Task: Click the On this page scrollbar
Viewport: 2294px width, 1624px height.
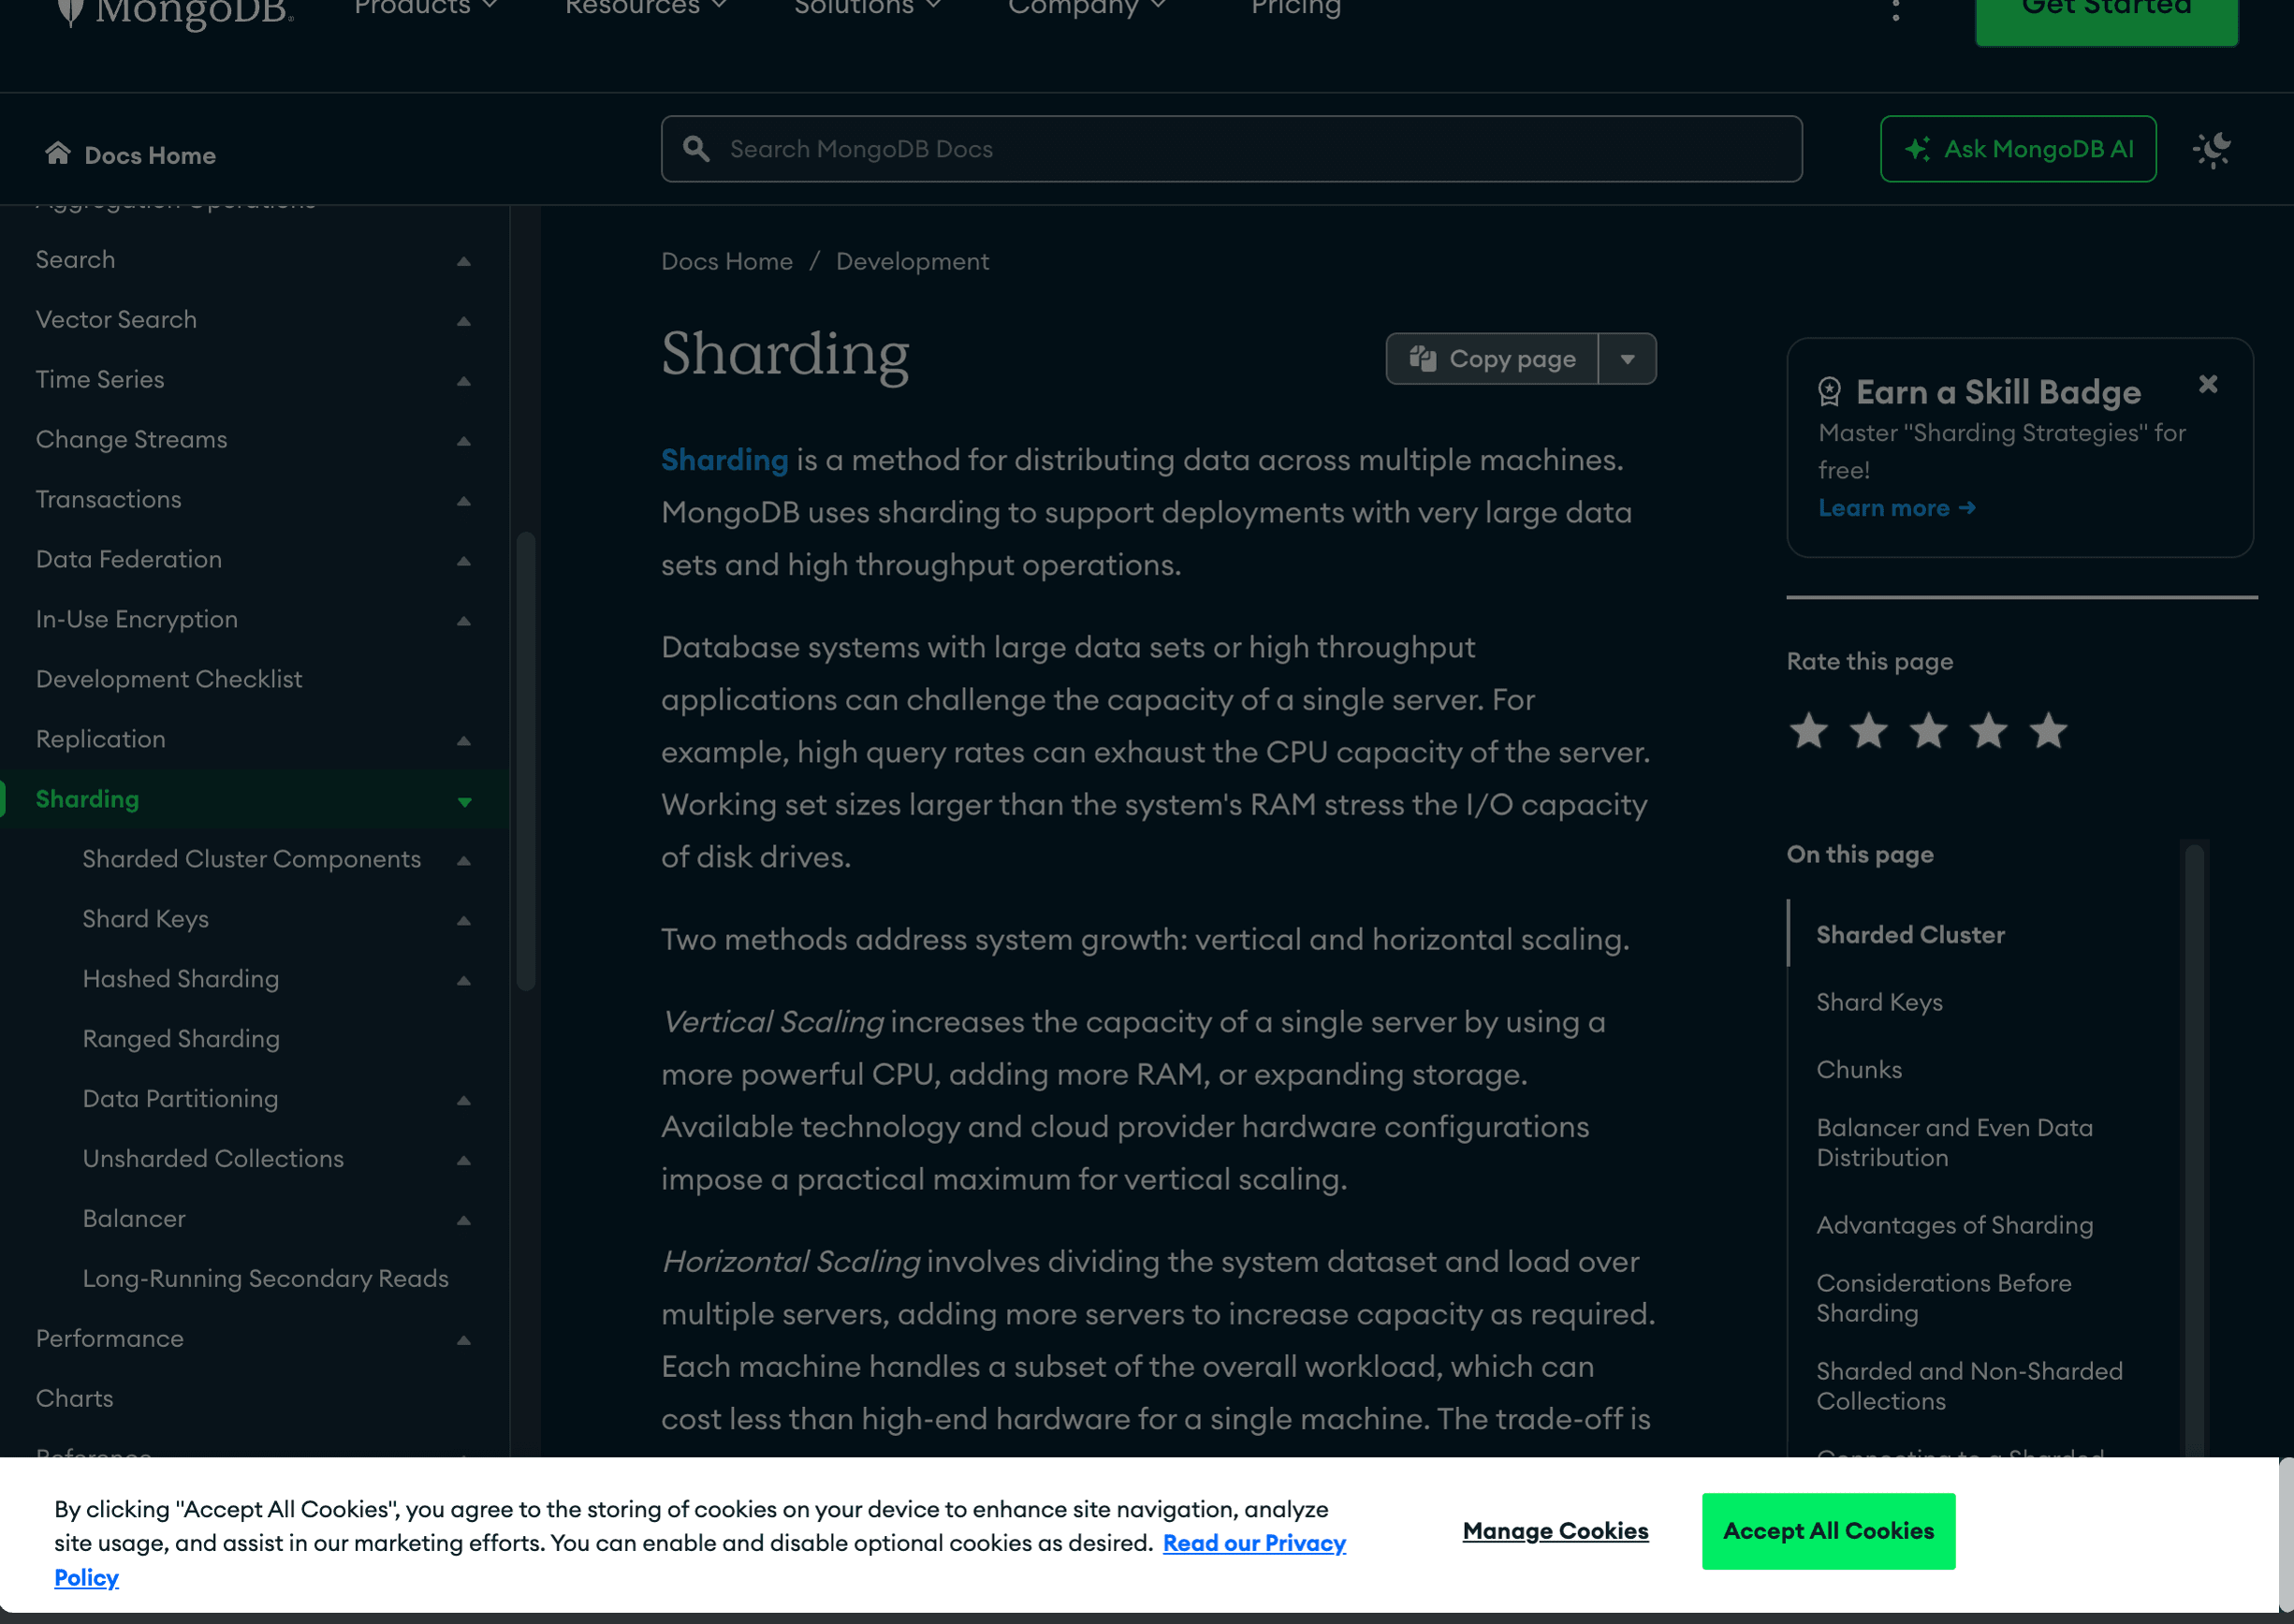Action: [2194, 1150]
